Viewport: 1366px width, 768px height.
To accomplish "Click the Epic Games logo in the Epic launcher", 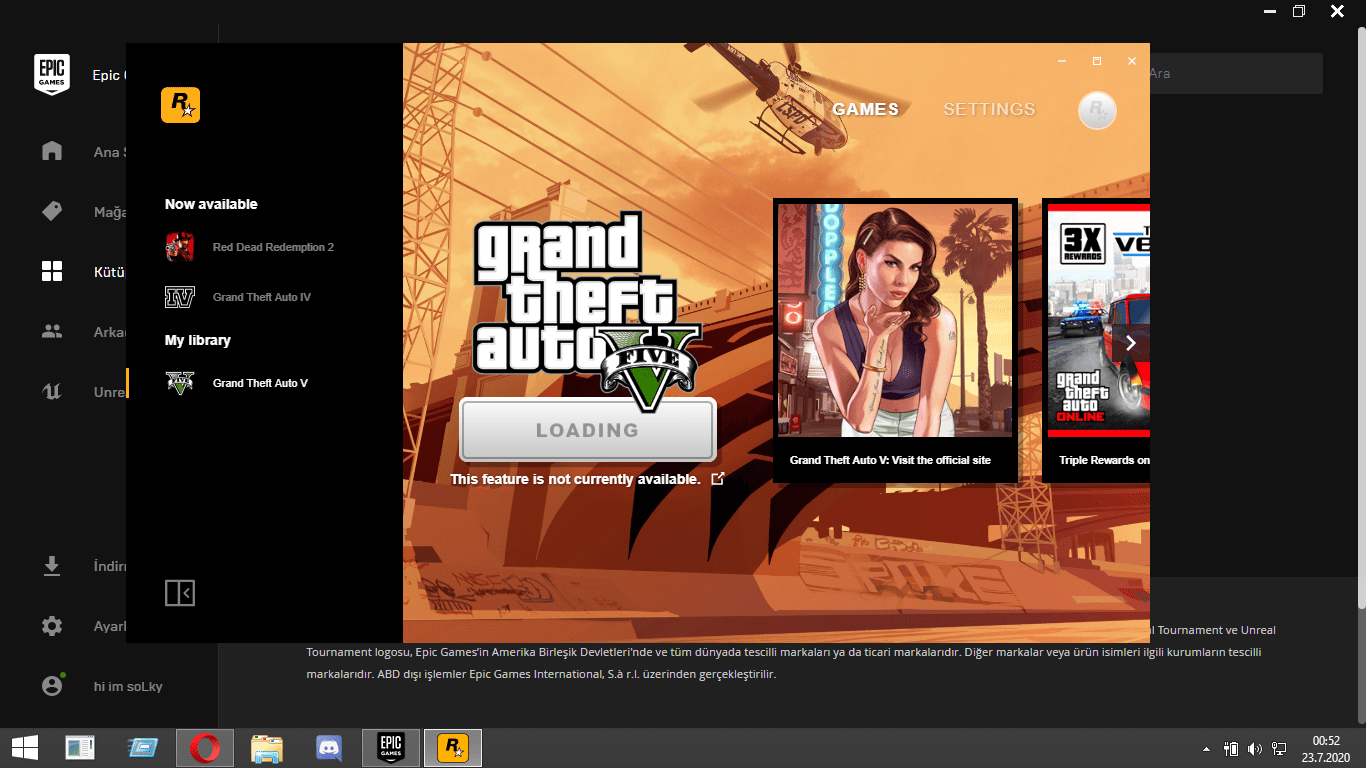I will pos(52,74).
